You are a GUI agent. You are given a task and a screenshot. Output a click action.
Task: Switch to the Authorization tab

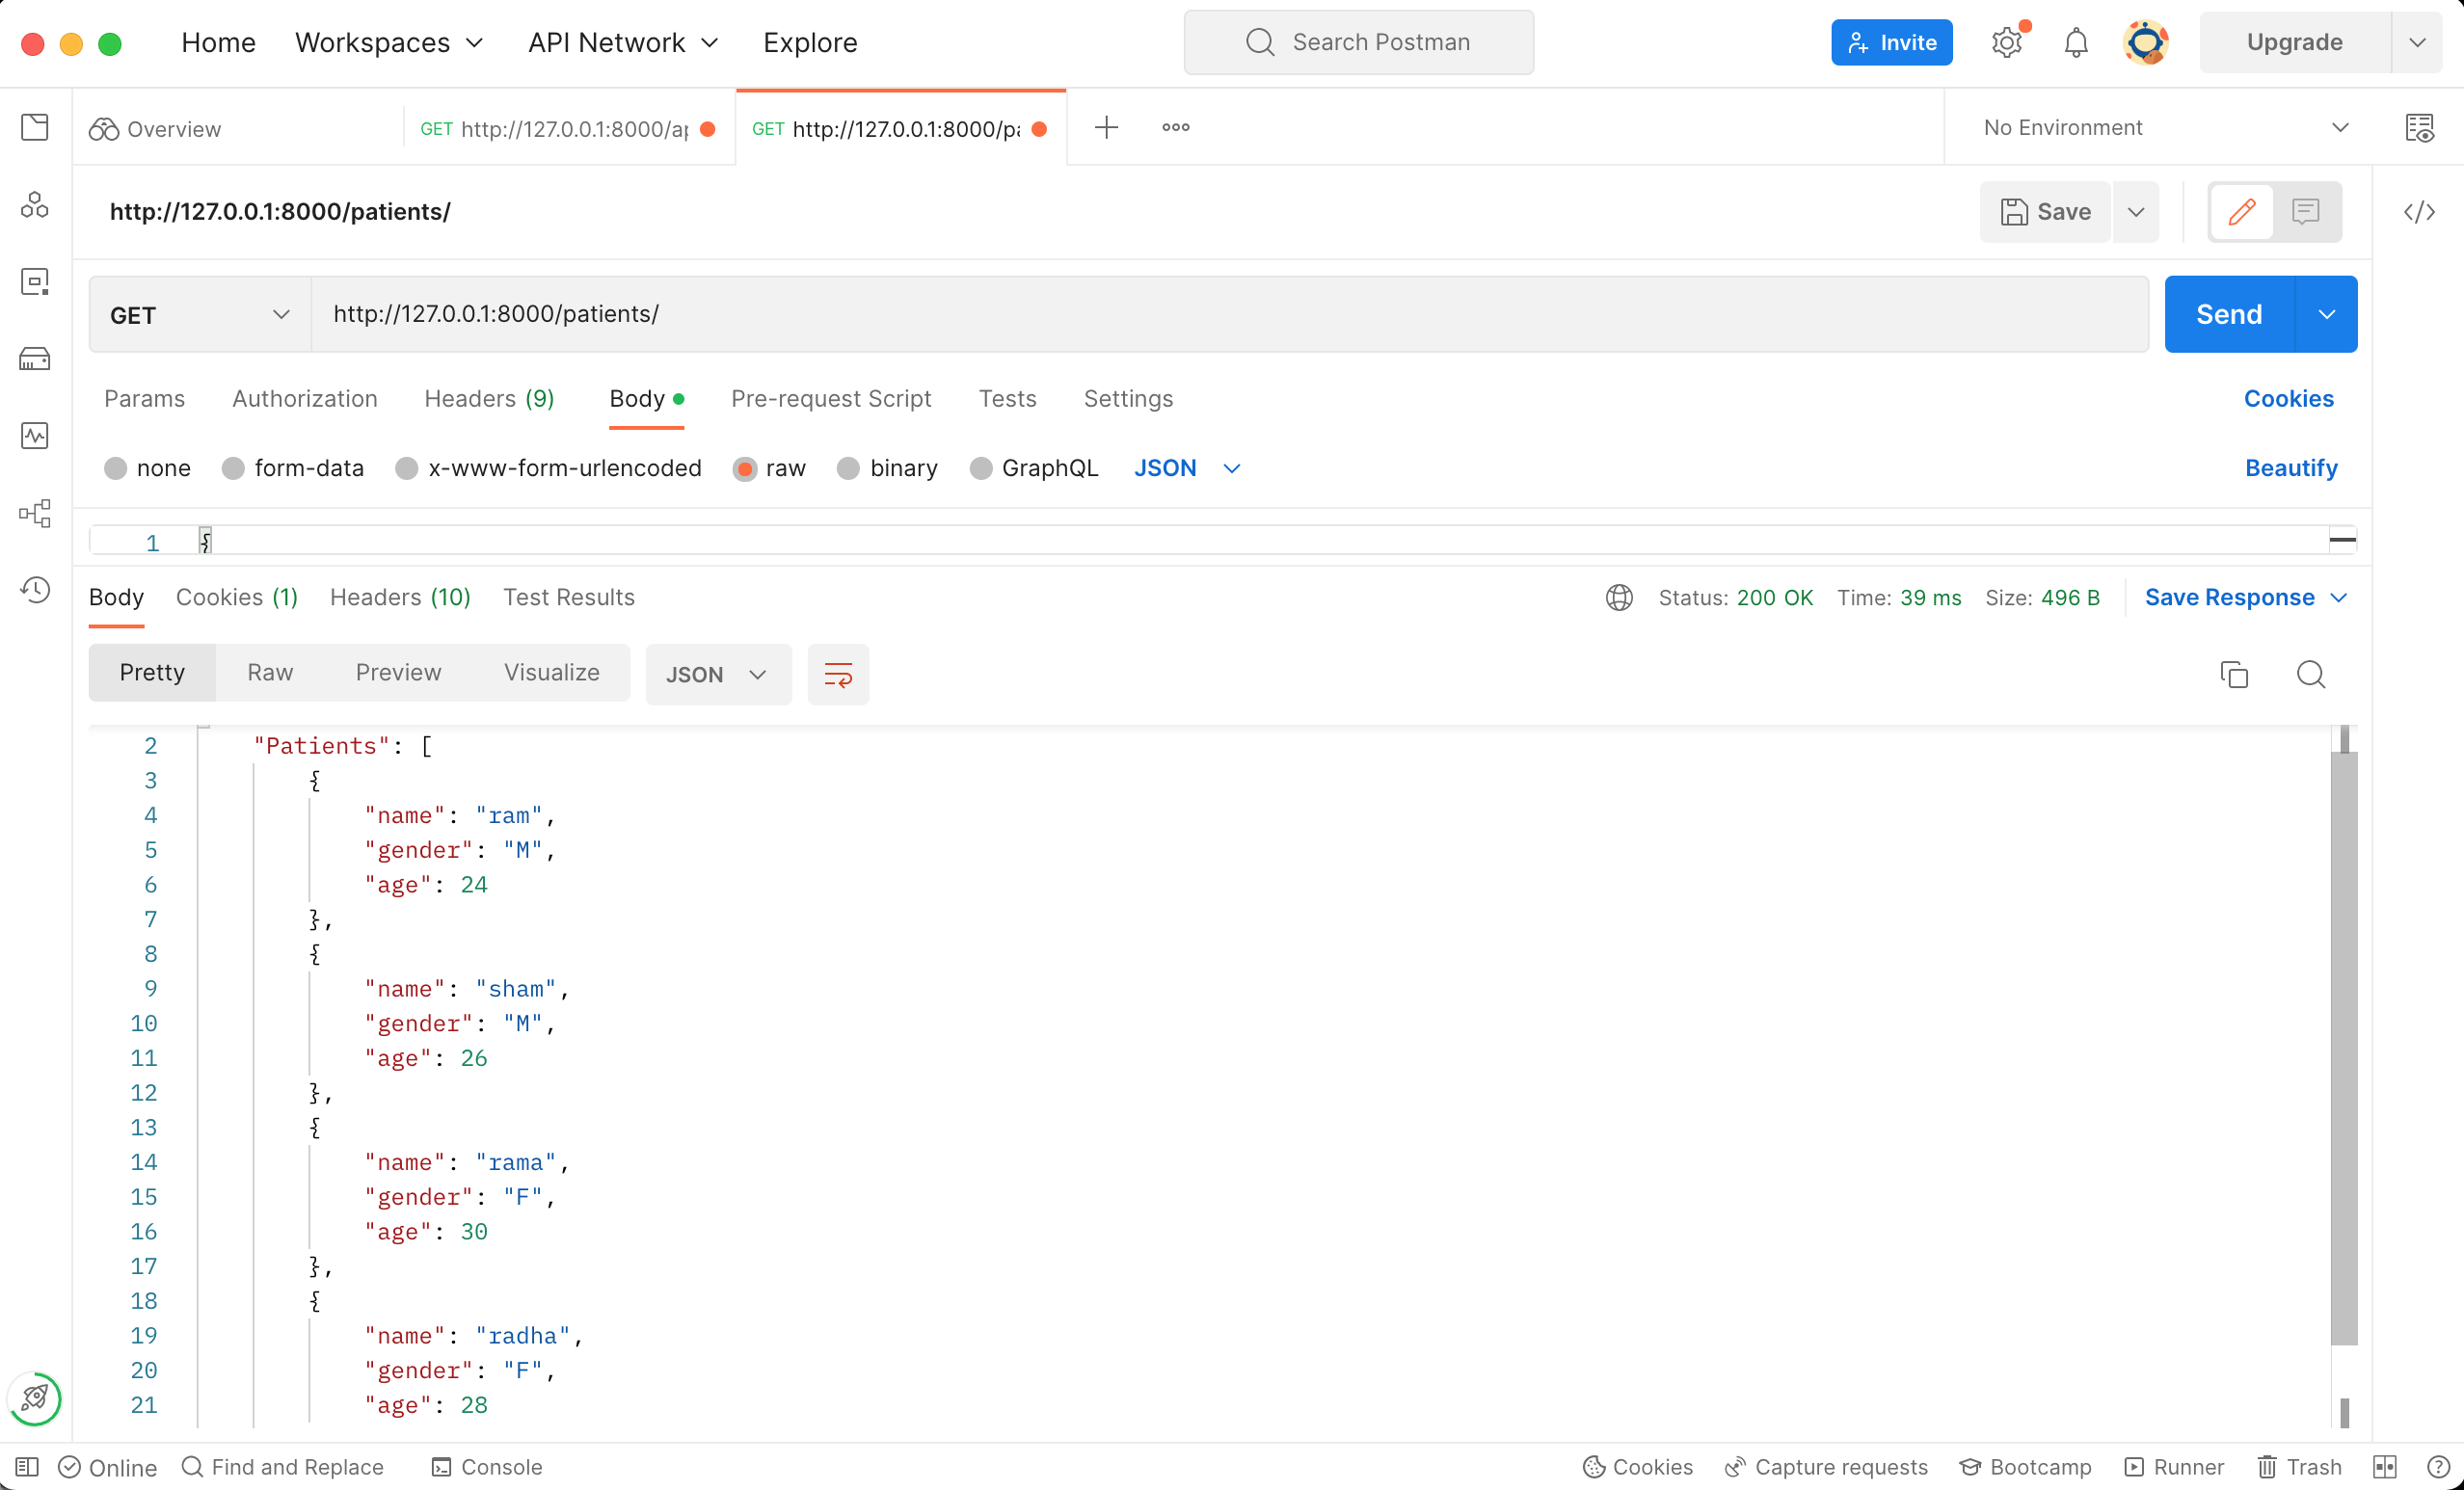tap(304, 398)
